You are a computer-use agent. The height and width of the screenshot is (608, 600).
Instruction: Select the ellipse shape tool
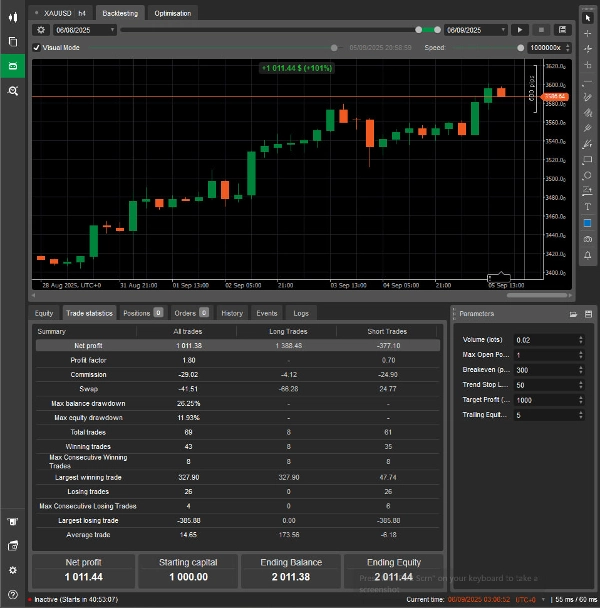[588, 175]
